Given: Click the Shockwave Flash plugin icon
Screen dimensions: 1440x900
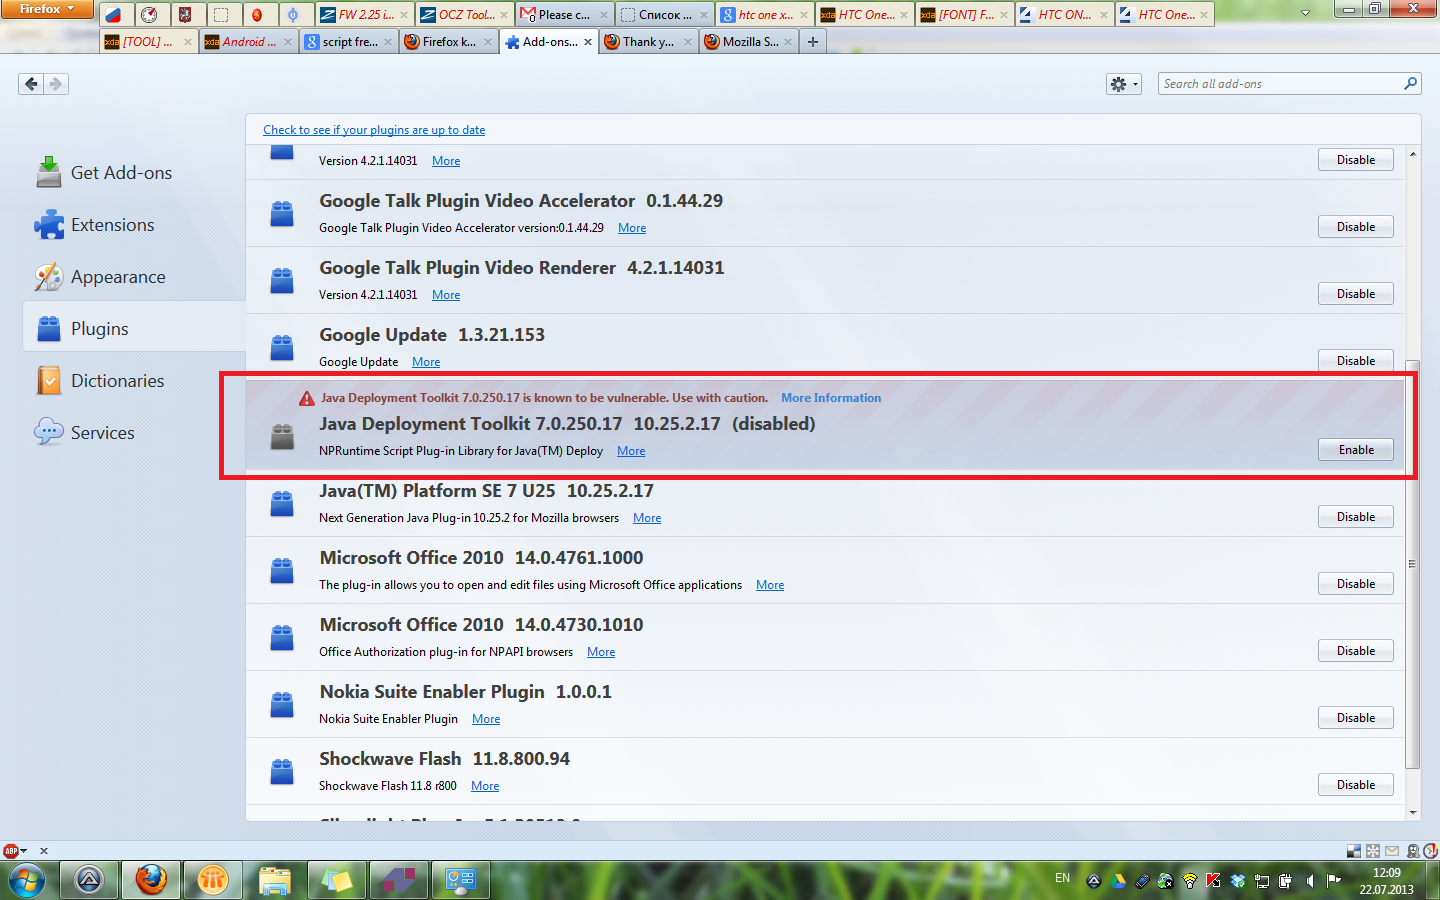Looking at the screenshot, I should [282, 771].
